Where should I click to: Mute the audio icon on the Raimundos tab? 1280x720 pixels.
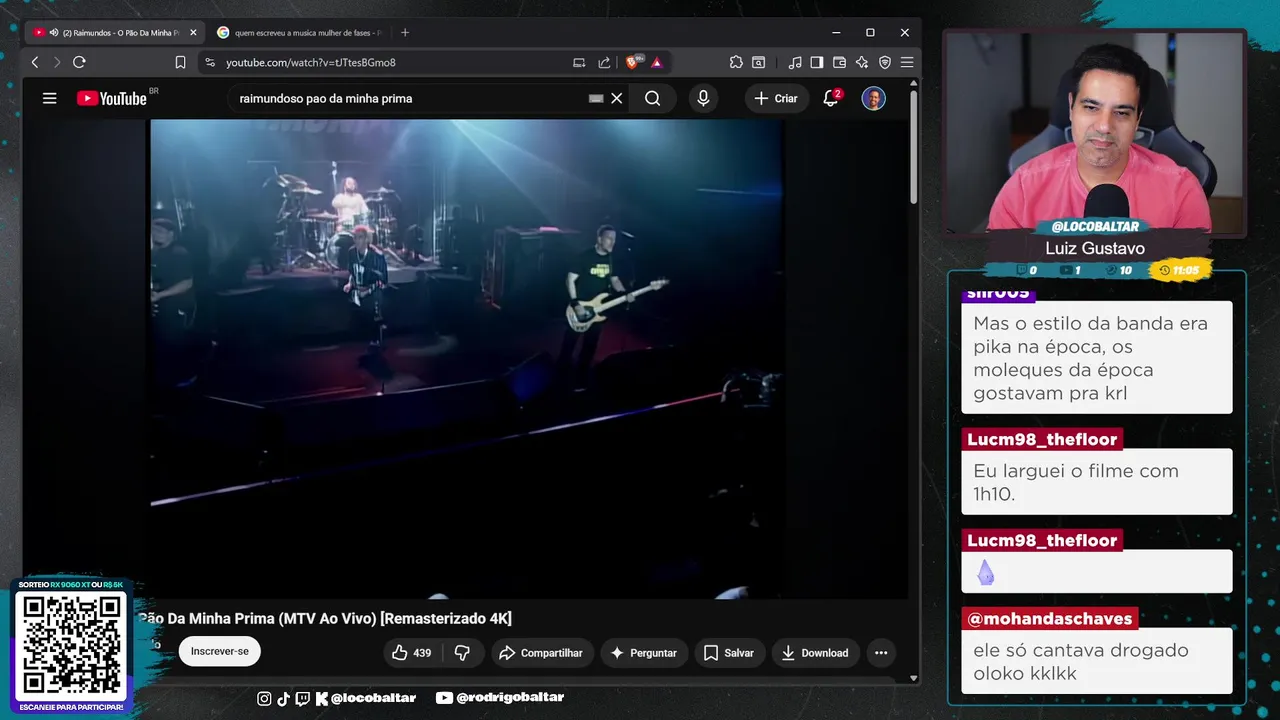53,33
